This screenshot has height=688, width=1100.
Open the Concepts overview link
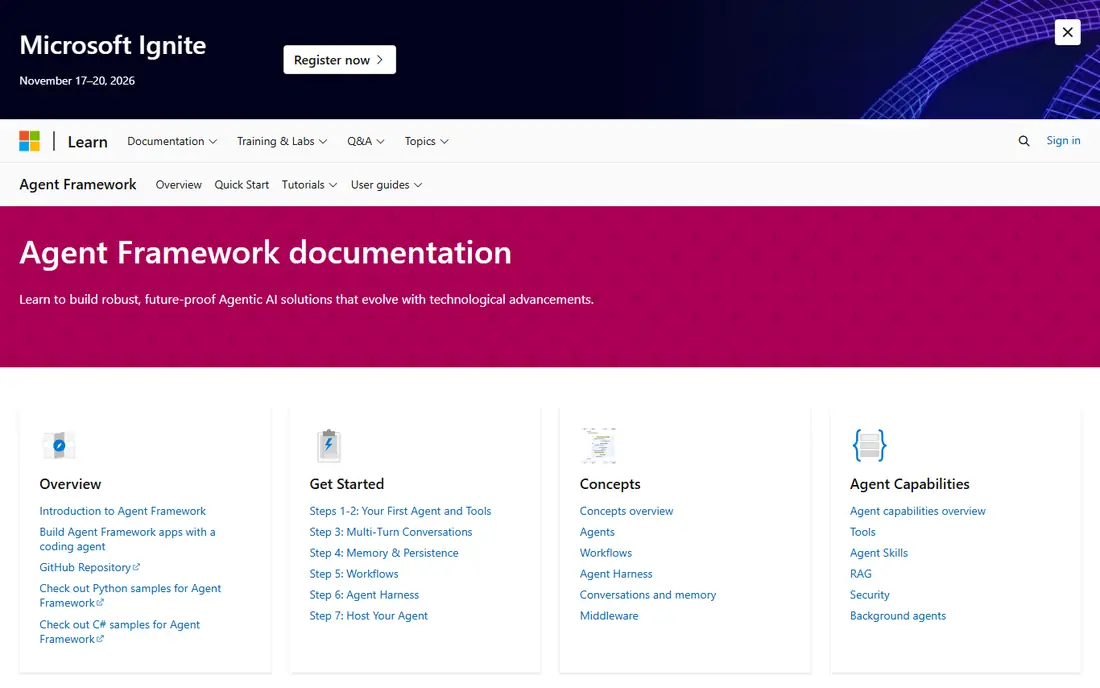[x=626, y=511]
